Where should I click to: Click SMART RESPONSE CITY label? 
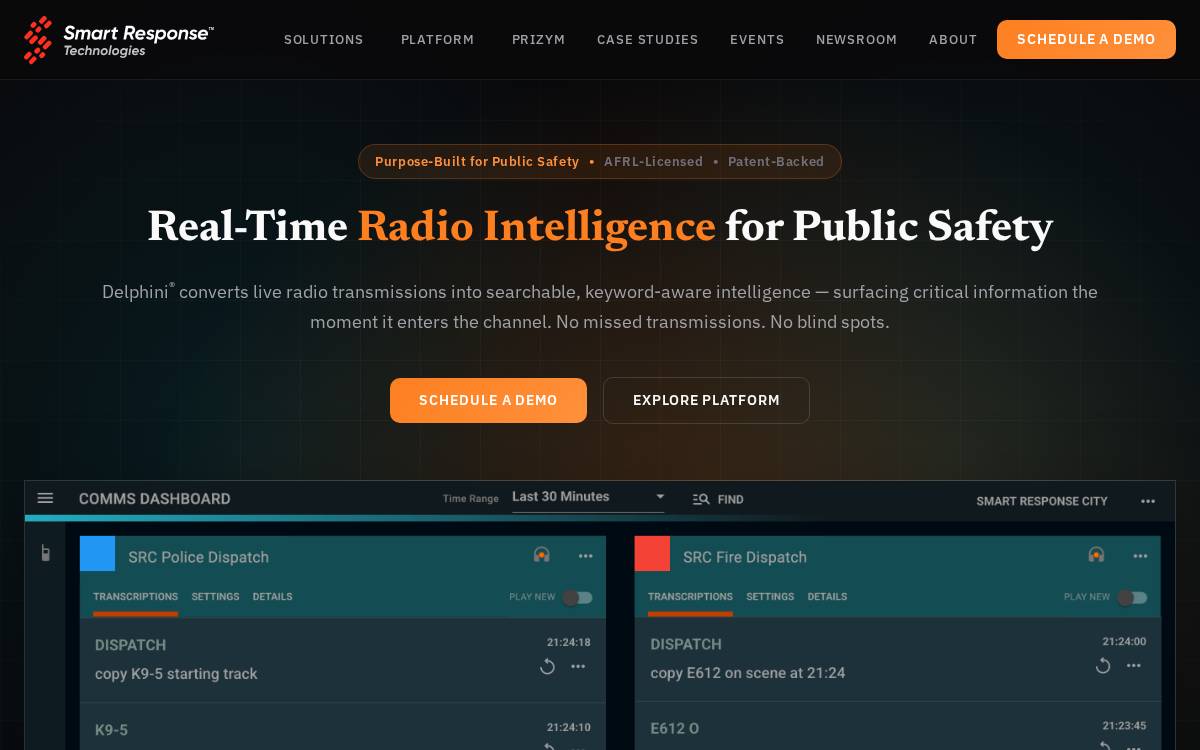(1042, 501)
